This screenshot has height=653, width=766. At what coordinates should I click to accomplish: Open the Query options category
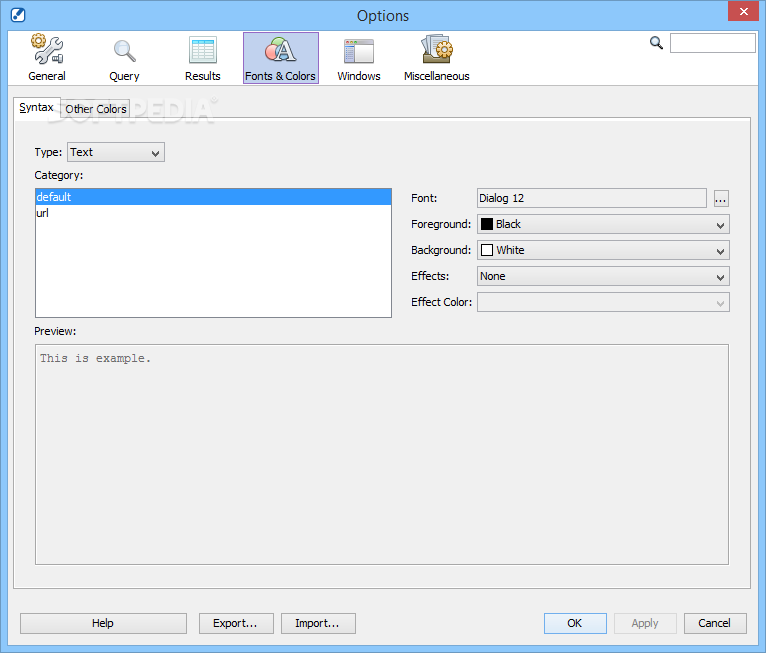[124, 58]
